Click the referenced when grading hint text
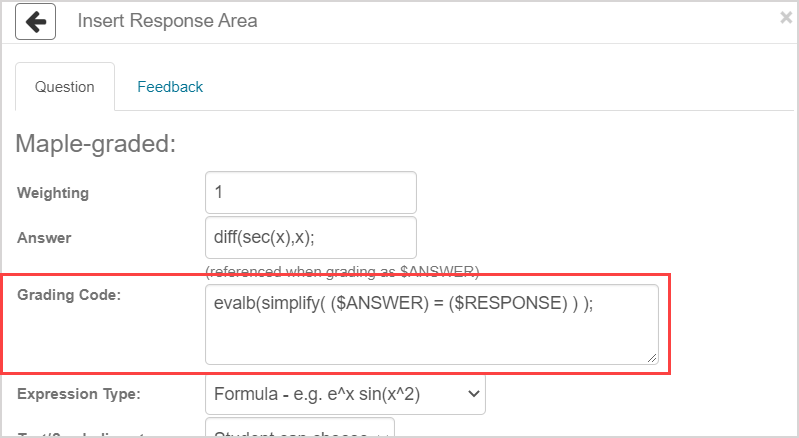Viewport: 799px width, 438px height. click(342, 271)
